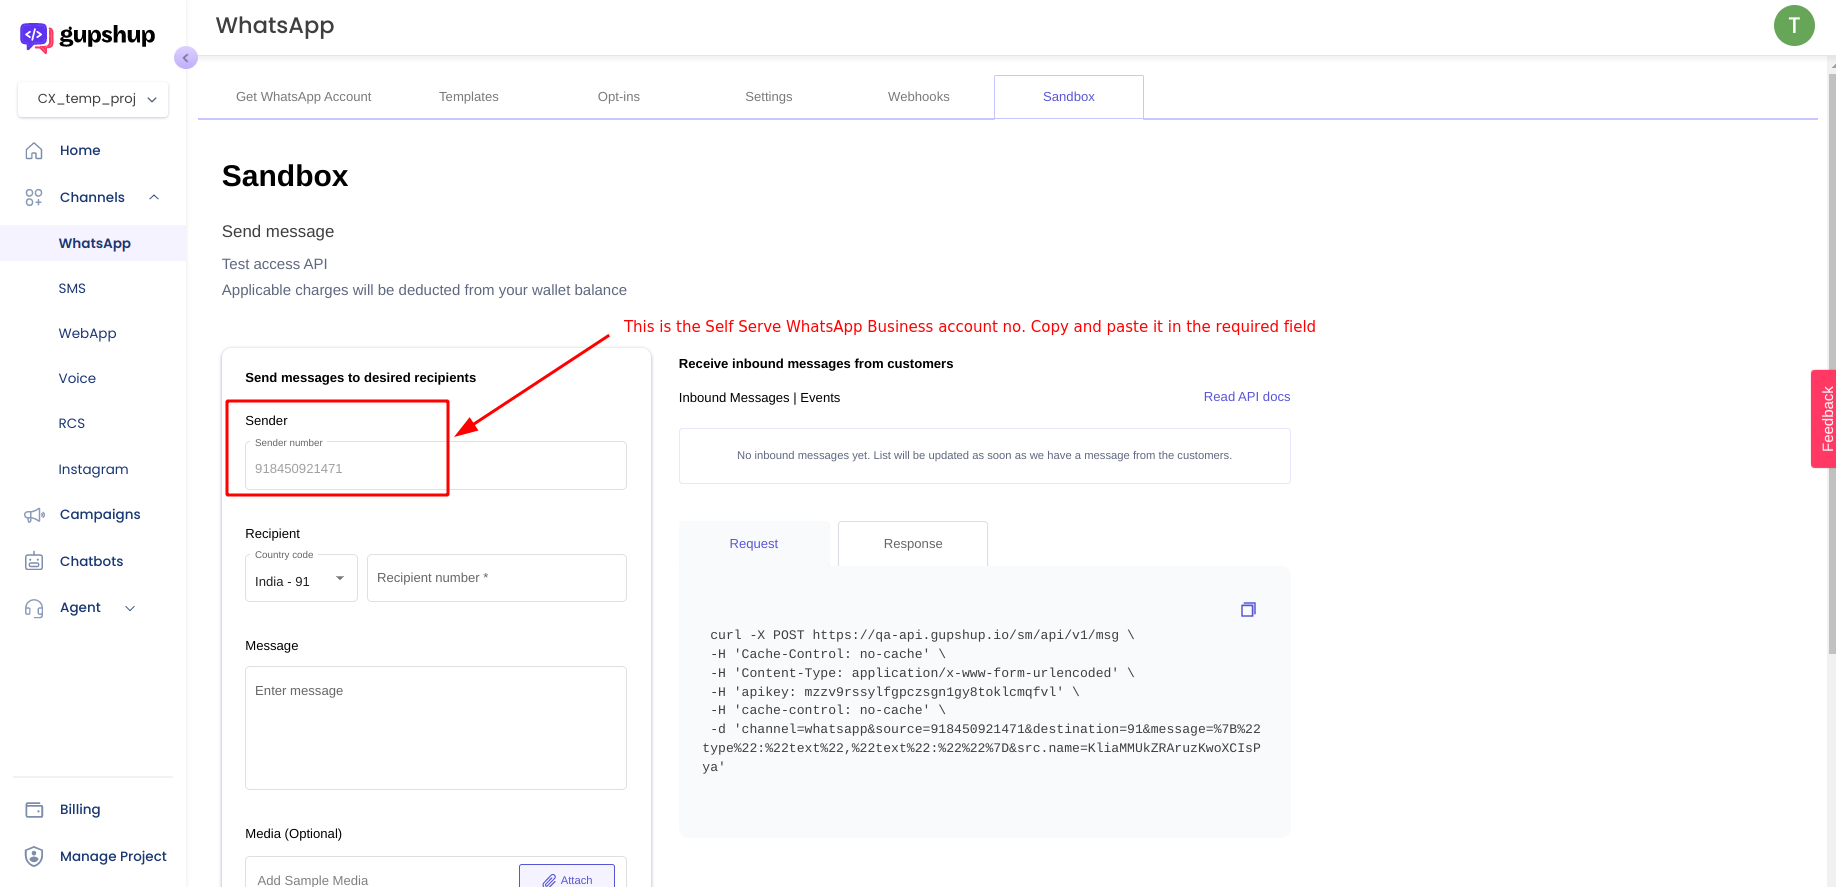Click the Home icon in the sidebar
The height and width of the screenshot is (887, 1836).
(34, 150)
